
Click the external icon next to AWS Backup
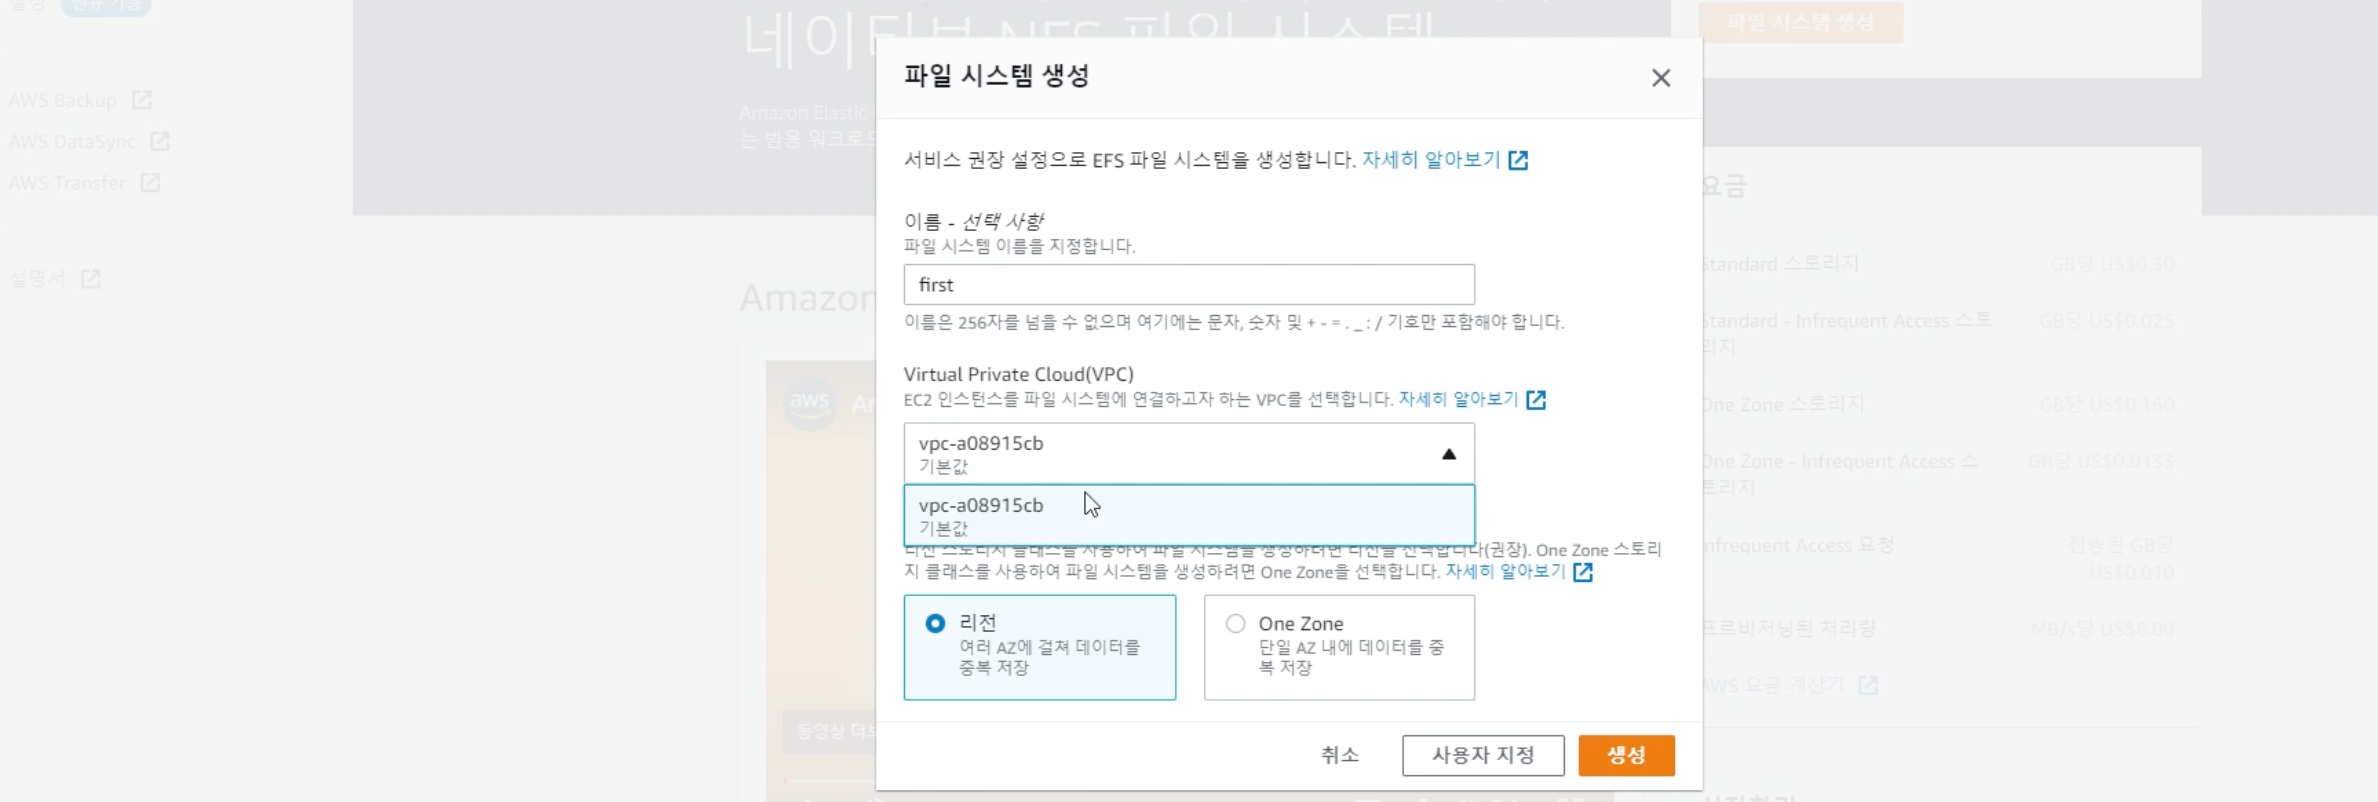(142, 100)
